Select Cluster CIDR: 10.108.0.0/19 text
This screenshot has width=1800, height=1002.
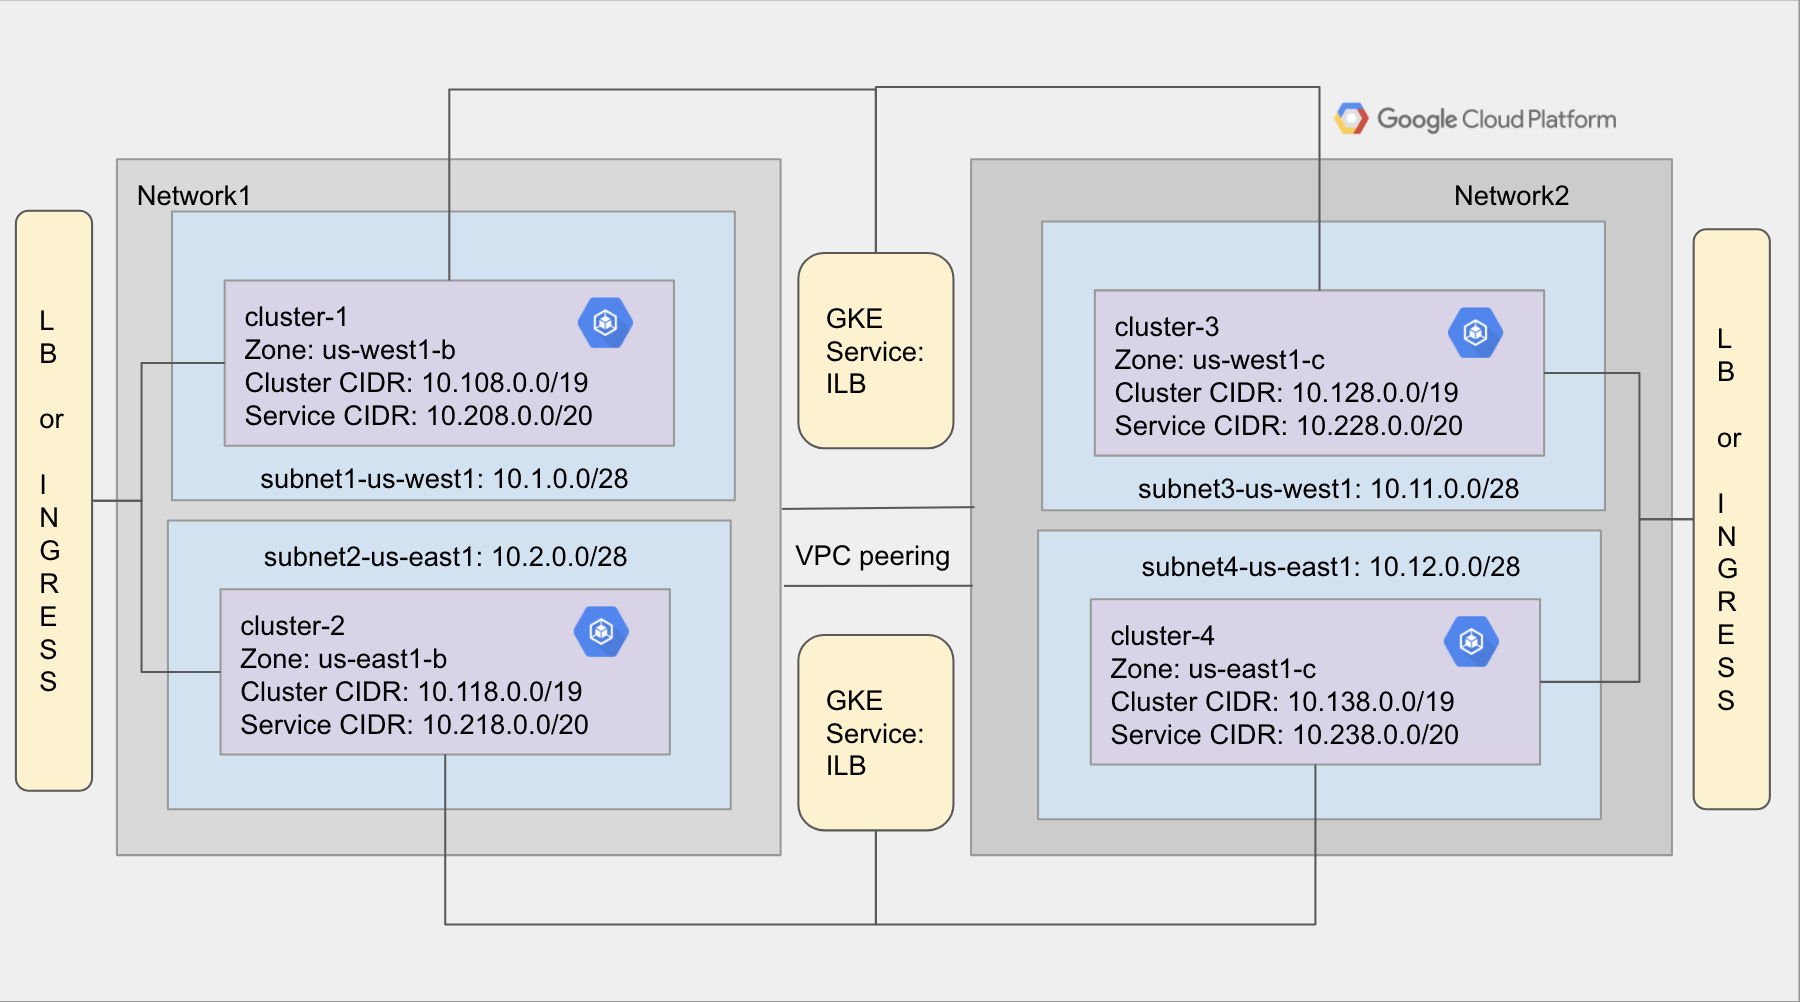click(416, 383)
